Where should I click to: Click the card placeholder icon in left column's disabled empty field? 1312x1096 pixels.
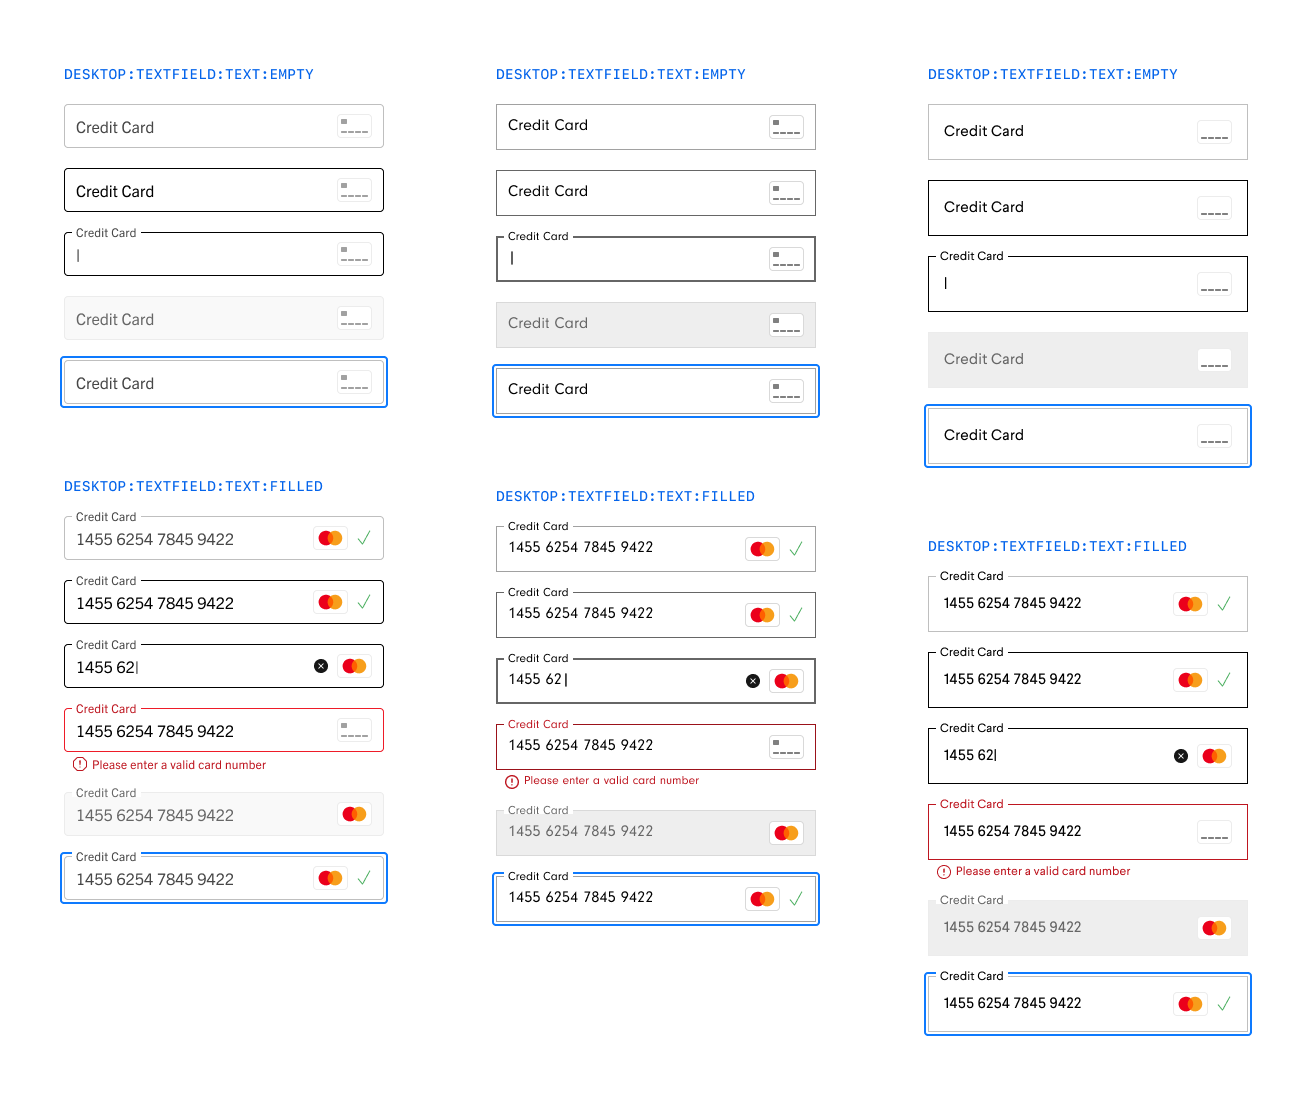(x=354, y=318)
